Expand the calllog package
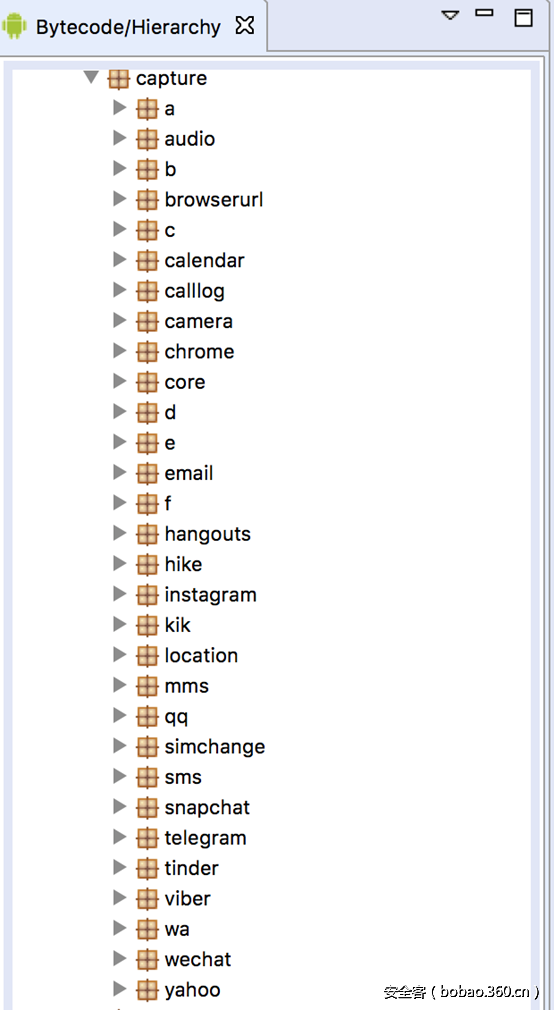This screenshot has height=1010, width=554. 119,290
